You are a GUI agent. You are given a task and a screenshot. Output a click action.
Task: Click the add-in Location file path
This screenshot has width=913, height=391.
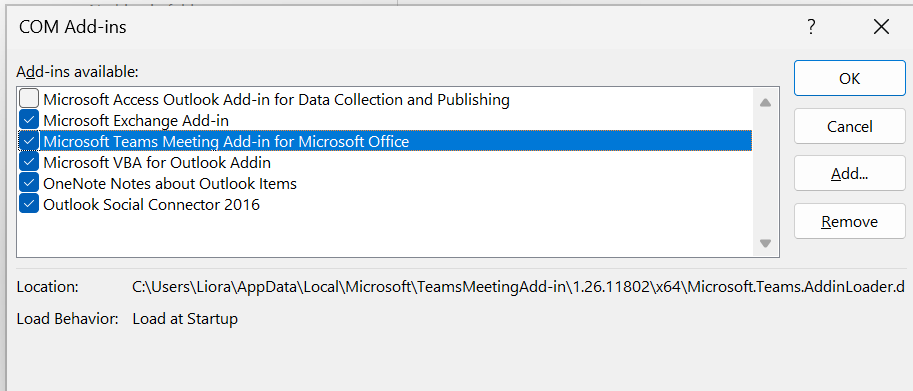pos(519,287)
